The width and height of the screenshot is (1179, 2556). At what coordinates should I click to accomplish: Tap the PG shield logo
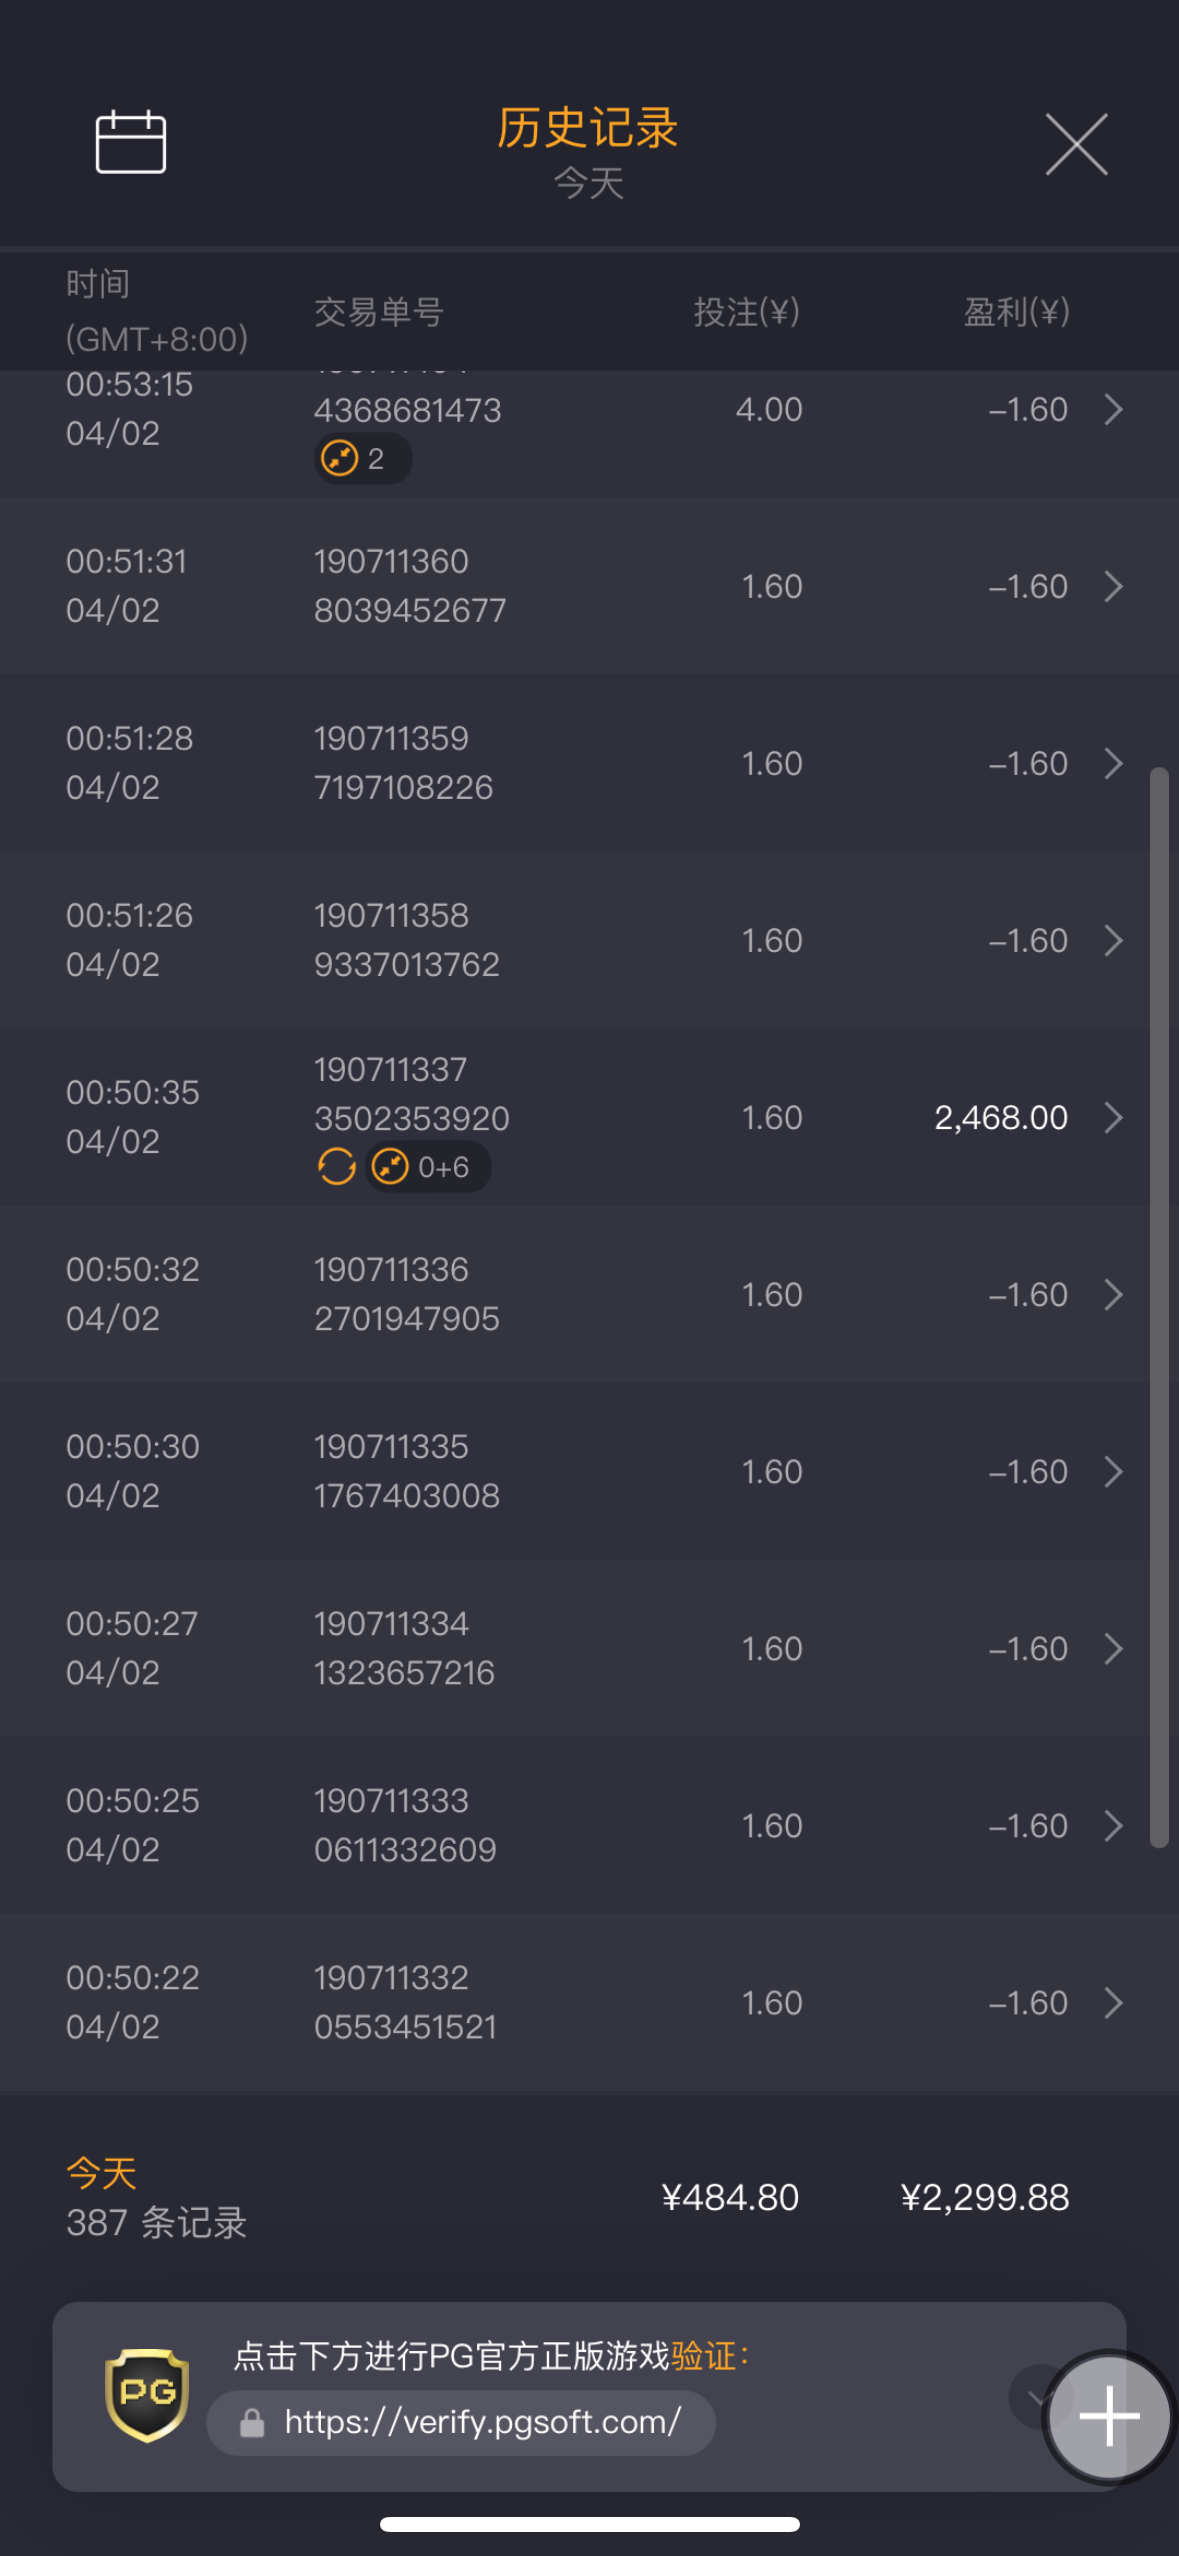tap(147, 2394)
